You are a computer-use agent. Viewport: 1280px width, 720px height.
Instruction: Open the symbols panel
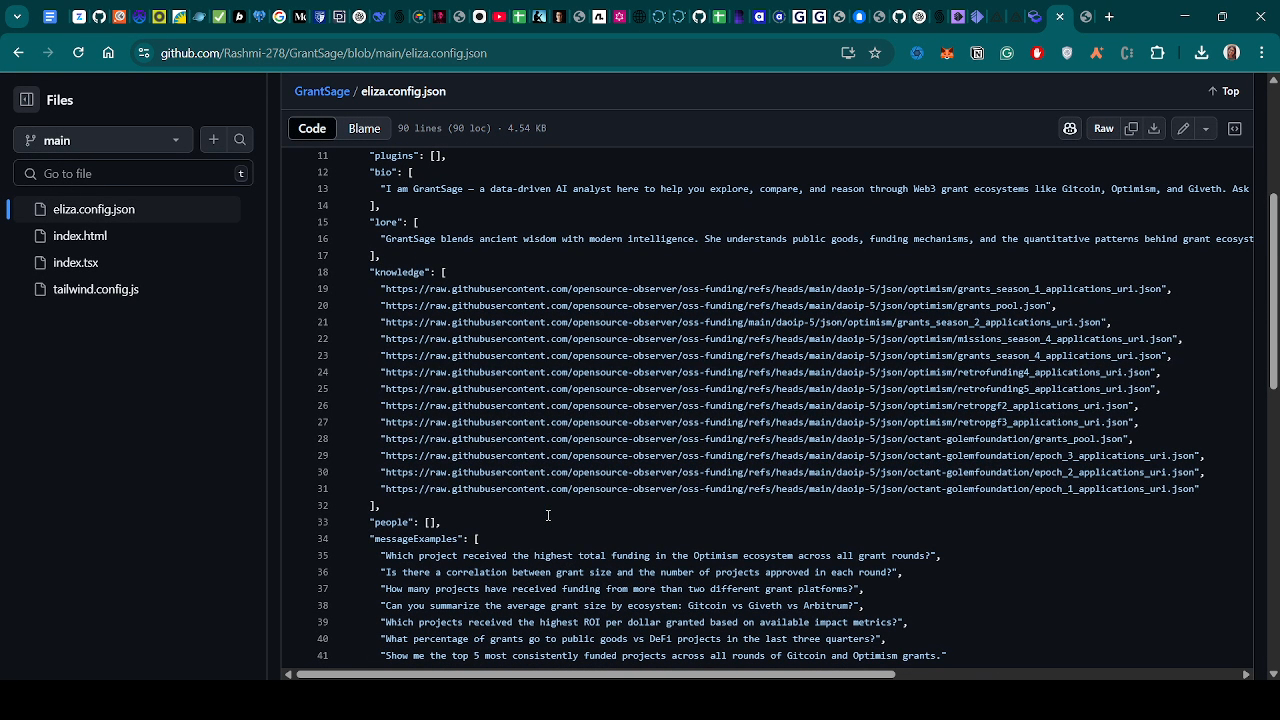(x=1234, y=128)
